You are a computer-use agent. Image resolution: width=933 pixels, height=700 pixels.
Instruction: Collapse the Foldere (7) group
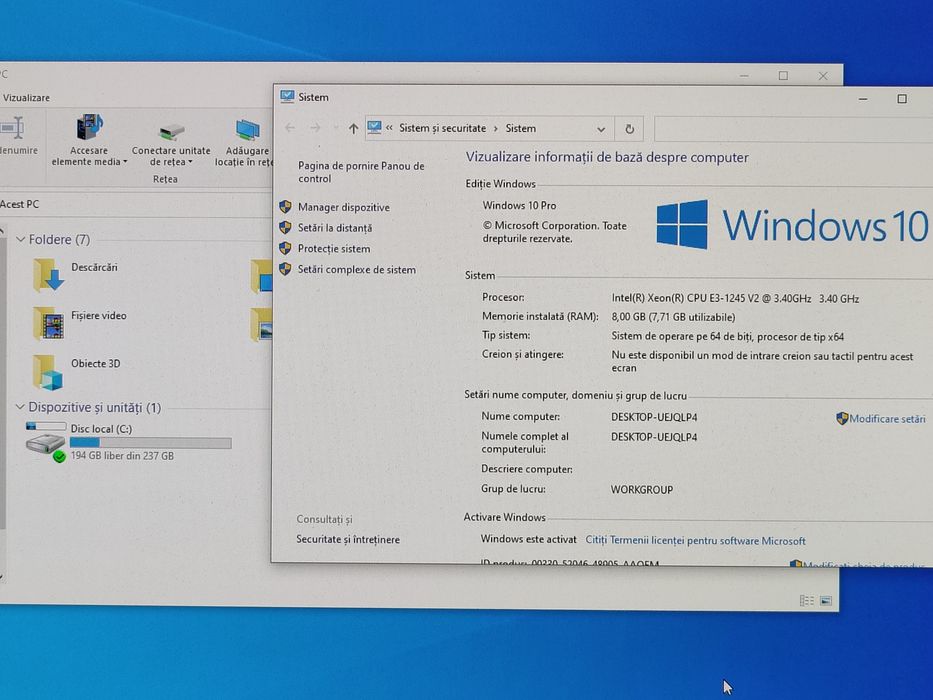[20, 239]
